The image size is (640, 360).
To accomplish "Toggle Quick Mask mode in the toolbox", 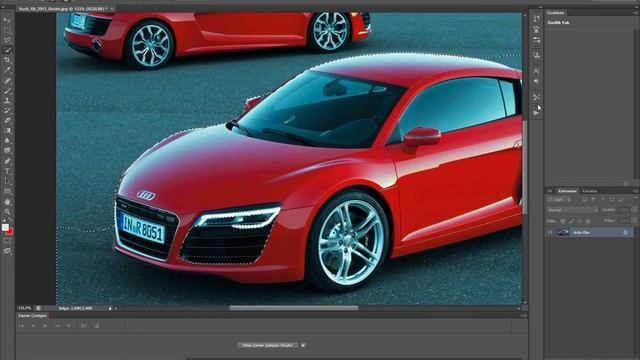I will tap(7, 241).
